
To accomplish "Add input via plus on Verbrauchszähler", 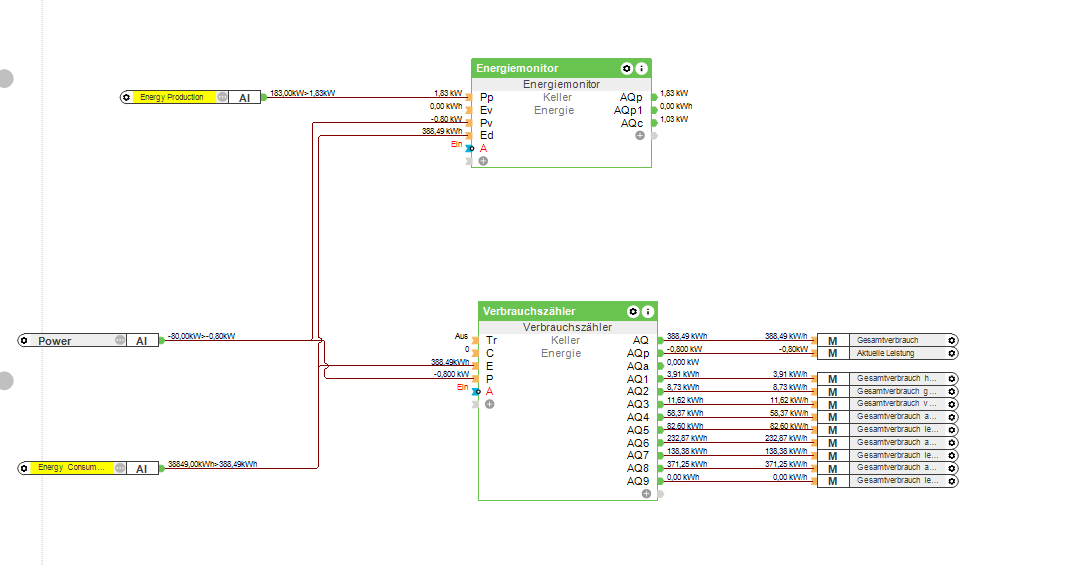I will (490, 404).
